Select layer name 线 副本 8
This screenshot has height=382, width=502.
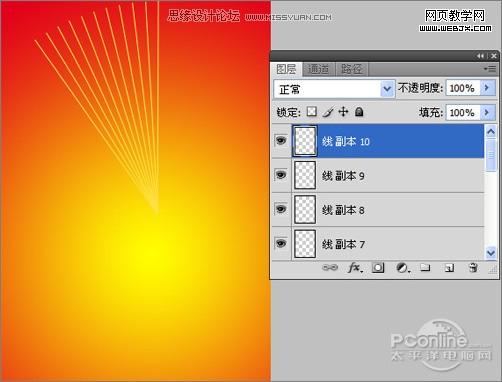[343, 210]
